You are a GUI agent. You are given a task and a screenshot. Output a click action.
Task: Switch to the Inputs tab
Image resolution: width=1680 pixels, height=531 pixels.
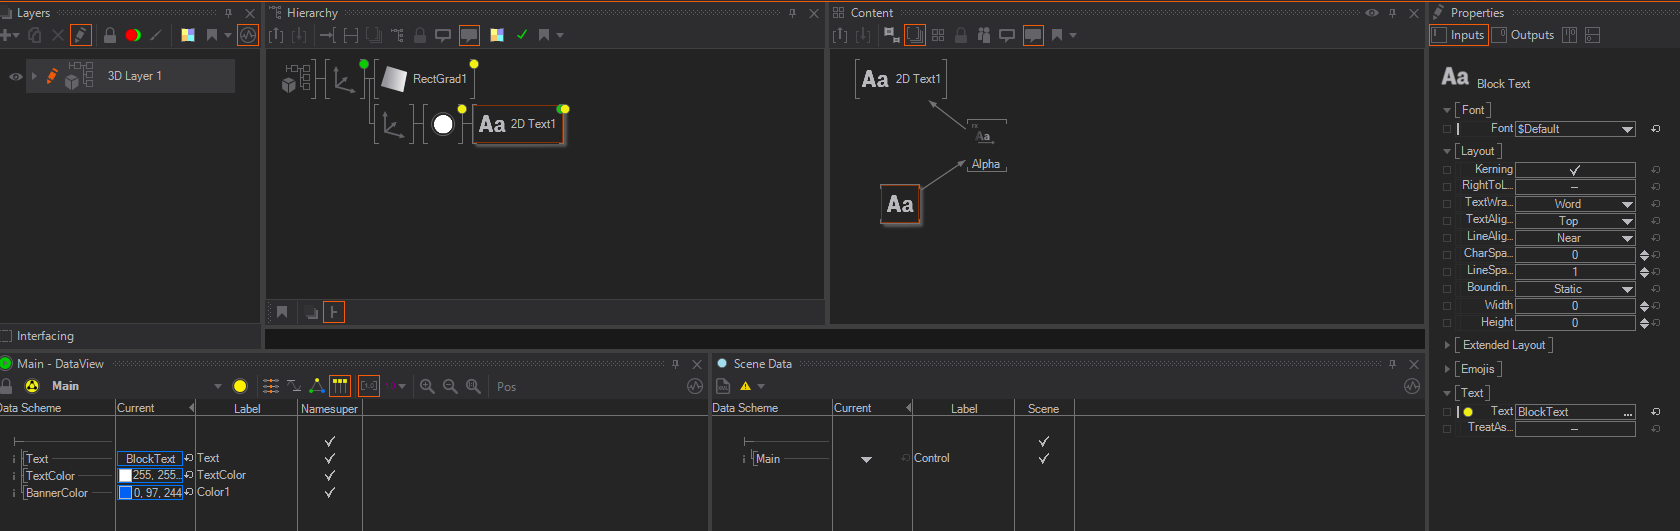(1459, 35)
